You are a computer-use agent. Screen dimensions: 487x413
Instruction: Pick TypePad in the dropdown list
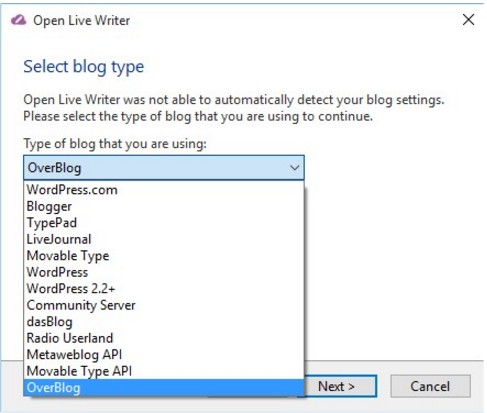[164, 223]
